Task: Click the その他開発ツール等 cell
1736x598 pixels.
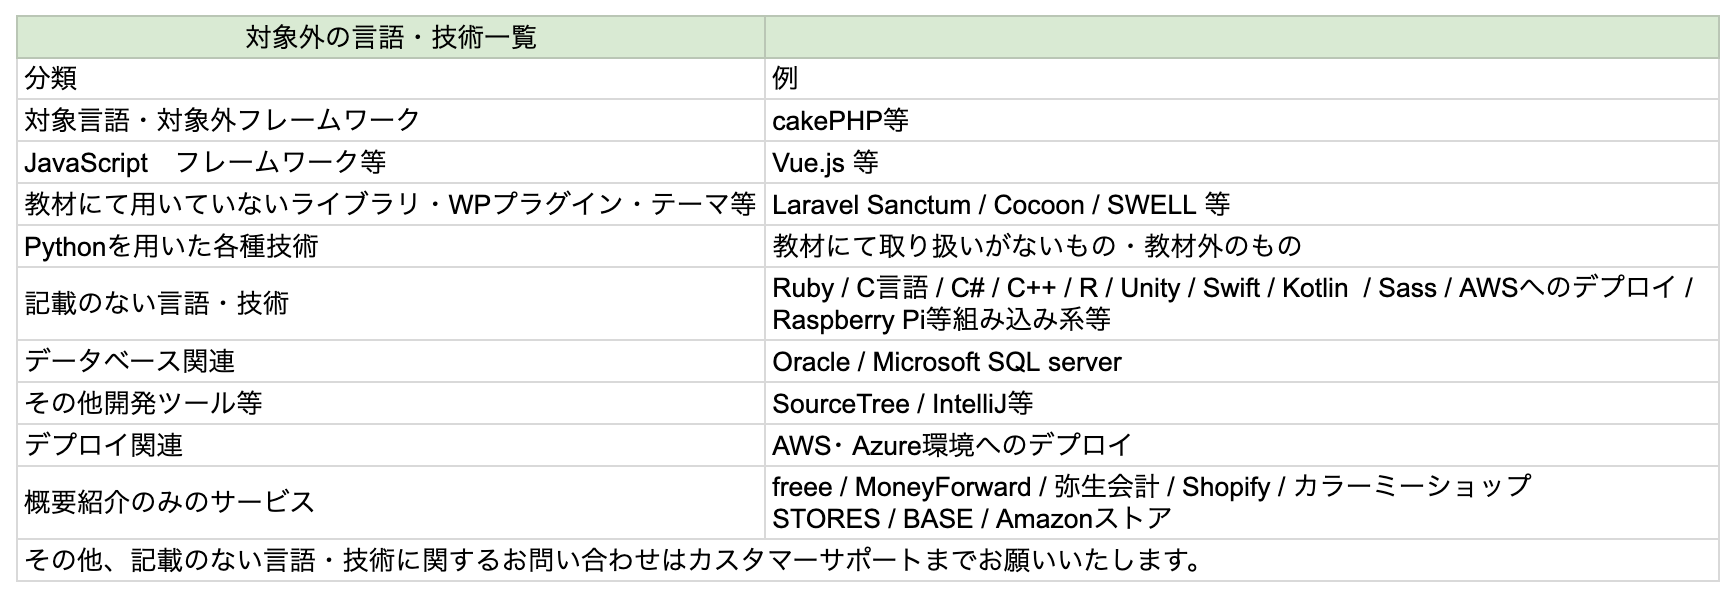Action: coord(391,403)
